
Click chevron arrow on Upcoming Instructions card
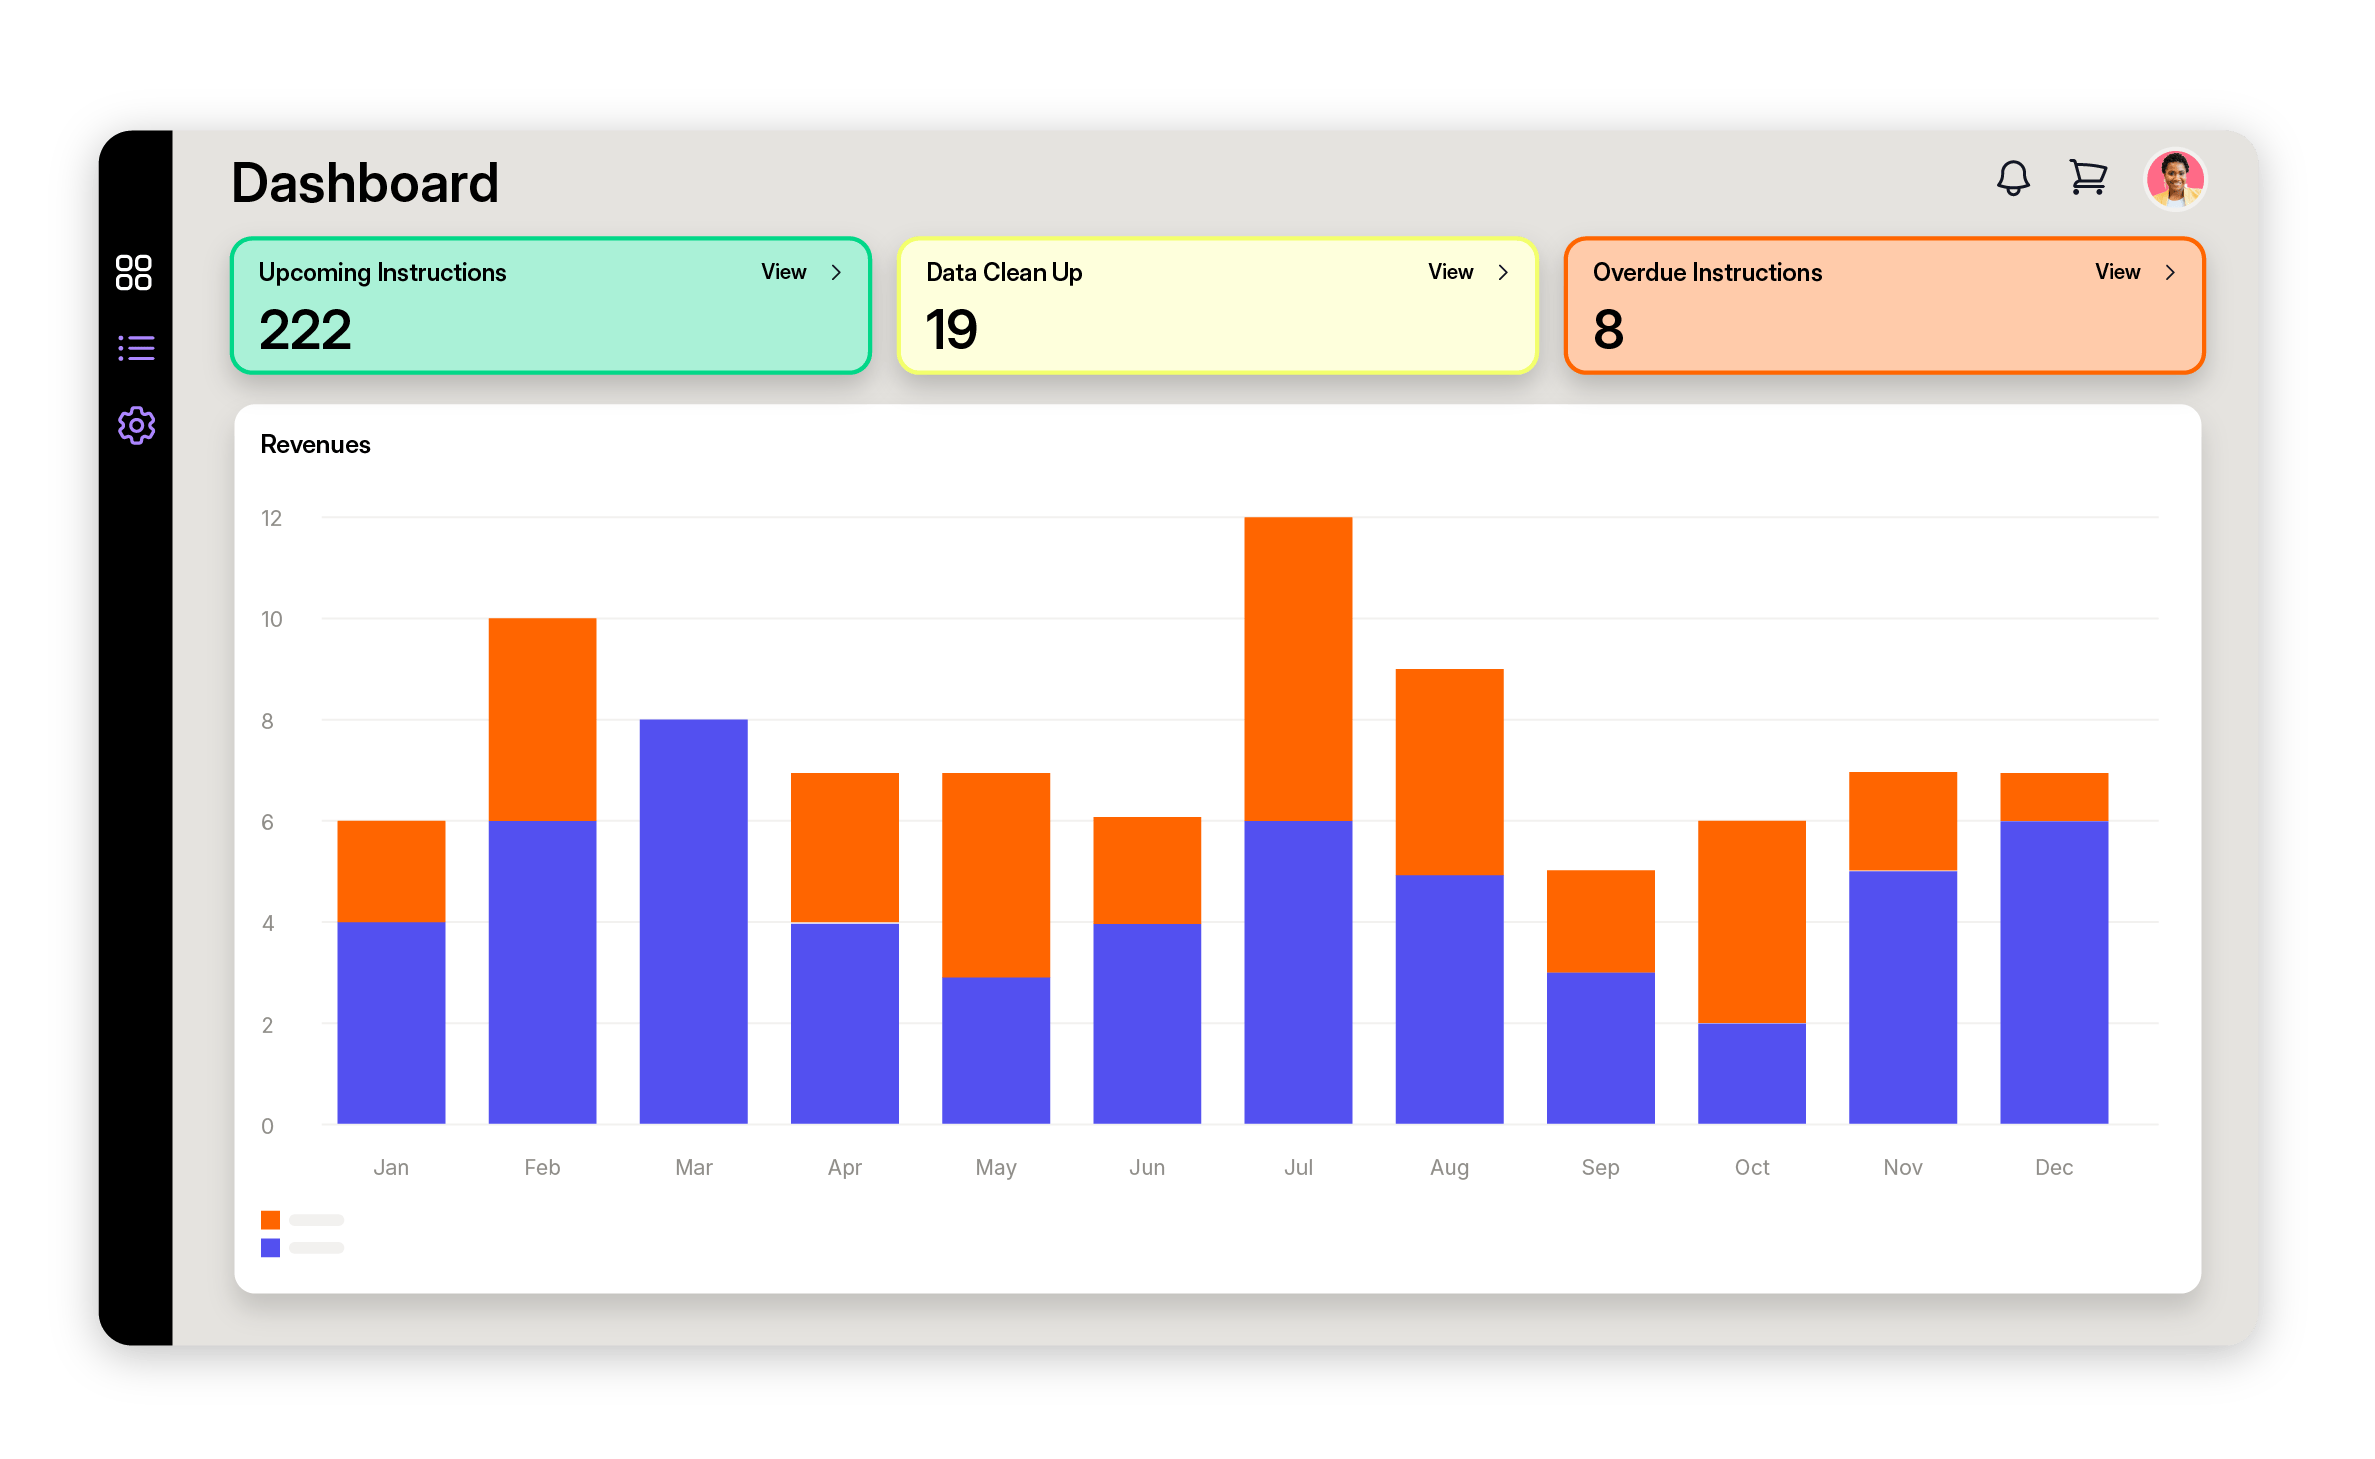pyautogui.click(x=836, y=272)
